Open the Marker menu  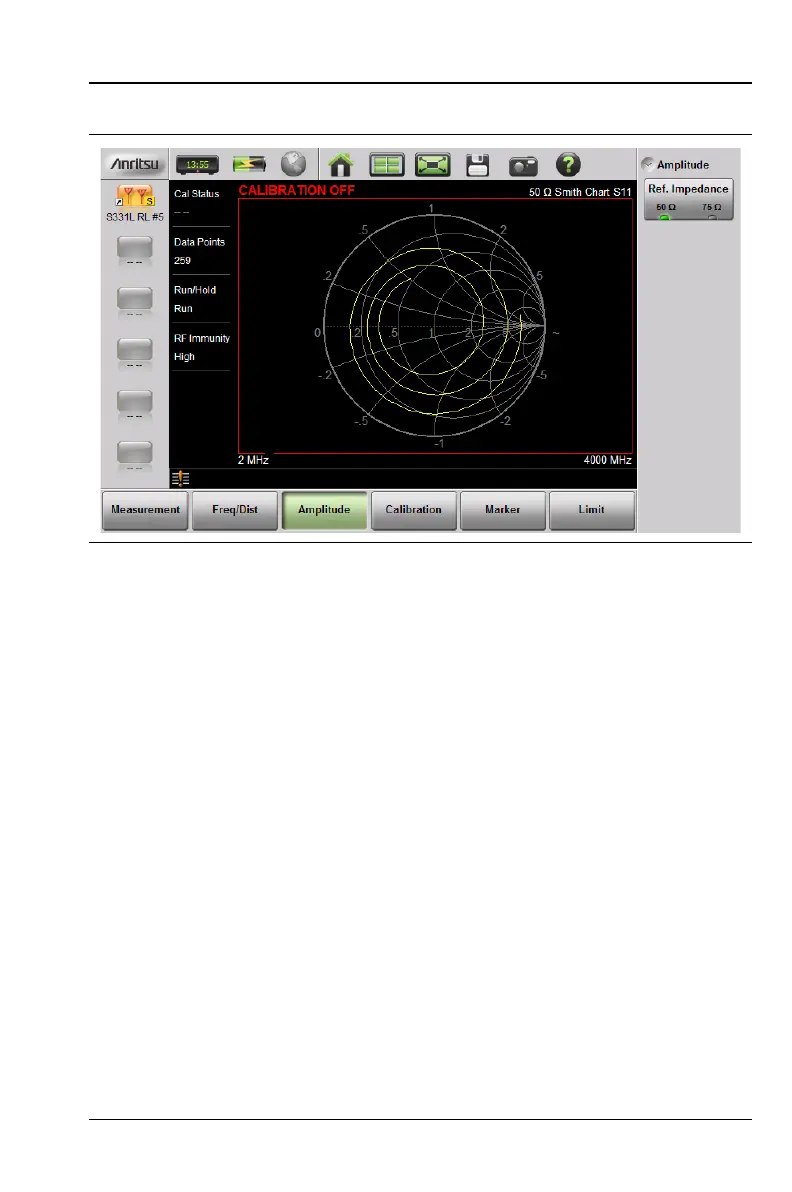pos(502,509)
